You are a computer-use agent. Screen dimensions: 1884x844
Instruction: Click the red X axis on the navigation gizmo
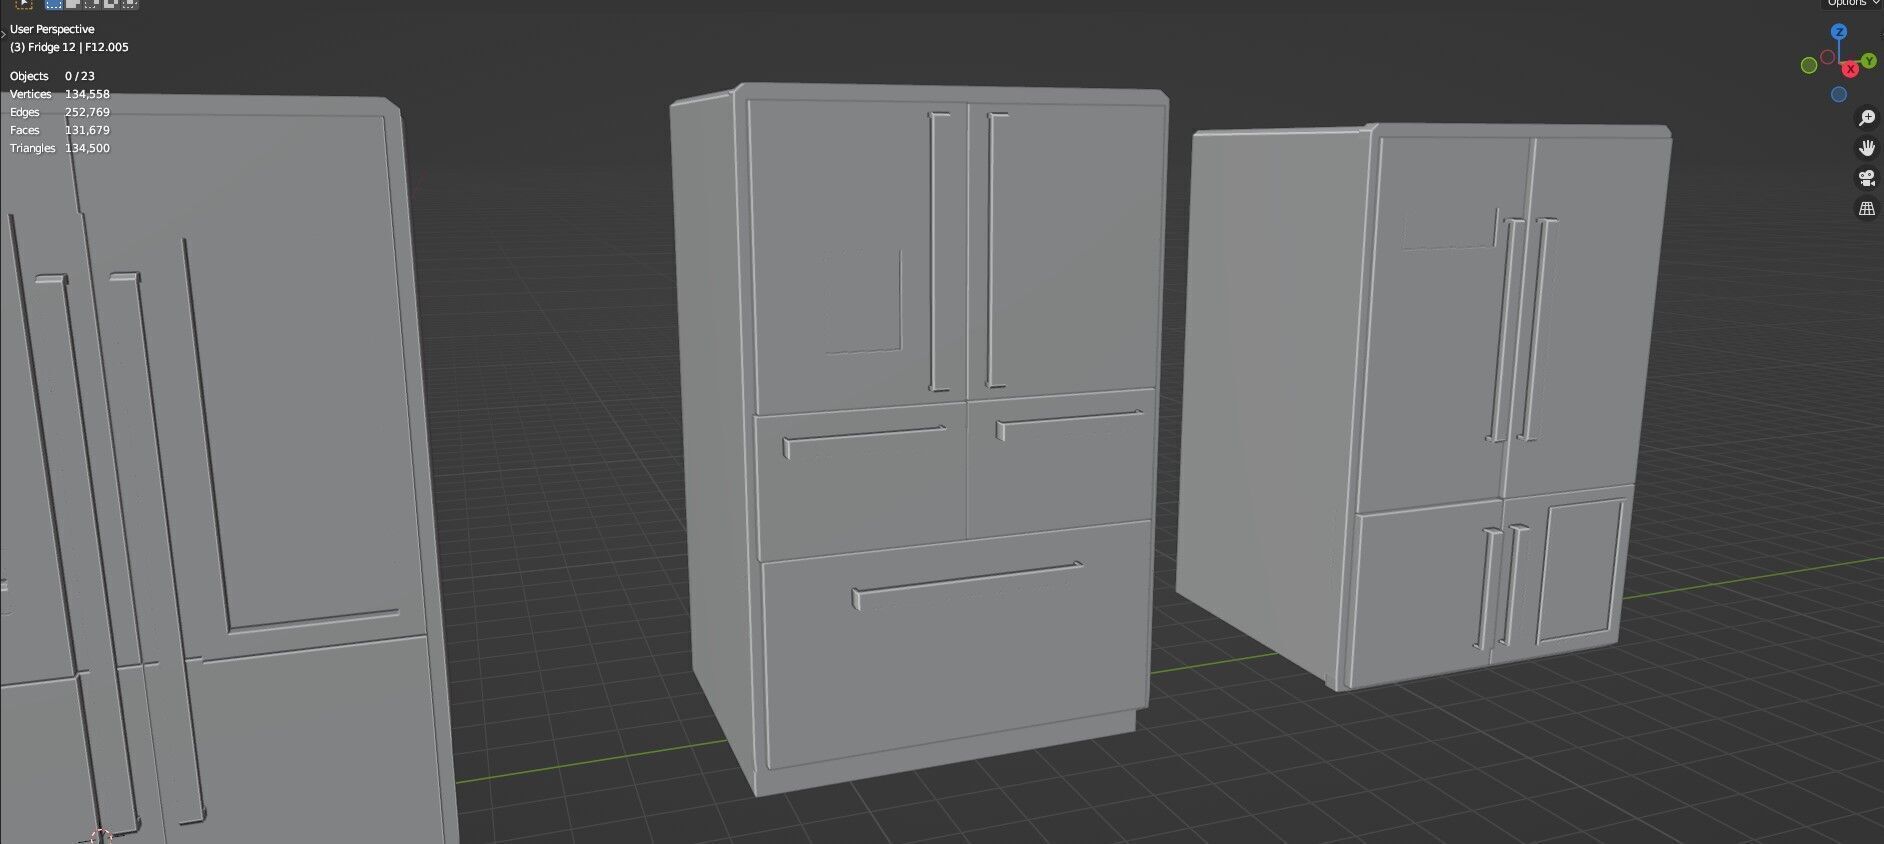click(x=1850, y=69)
